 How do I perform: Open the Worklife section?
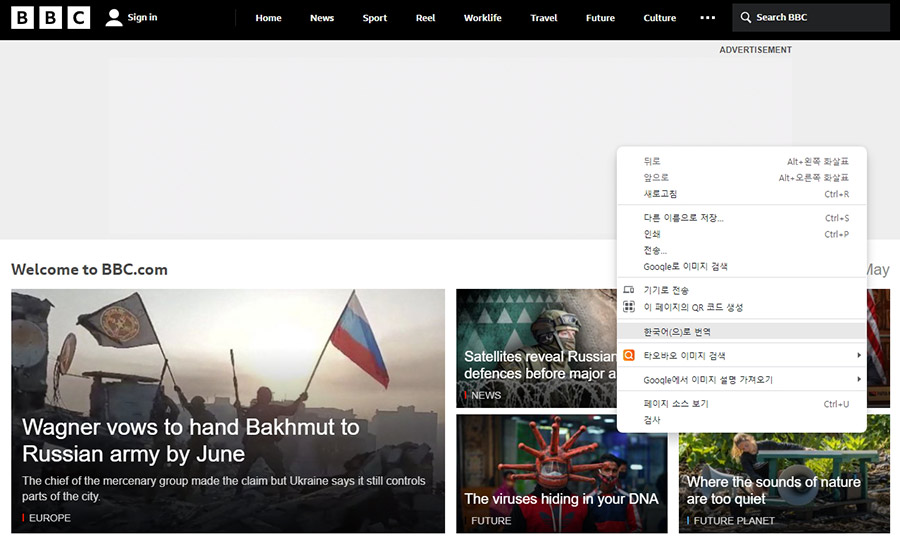(483, 18)
